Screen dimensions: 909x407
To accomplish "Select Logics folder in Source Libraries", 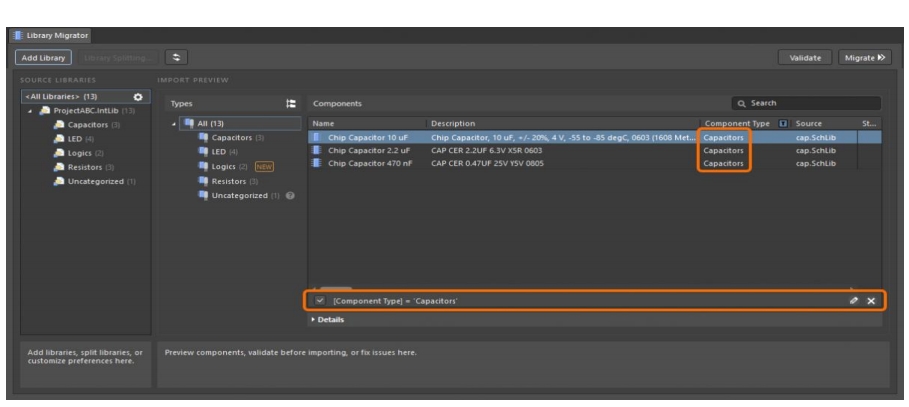I will [79, 153].
